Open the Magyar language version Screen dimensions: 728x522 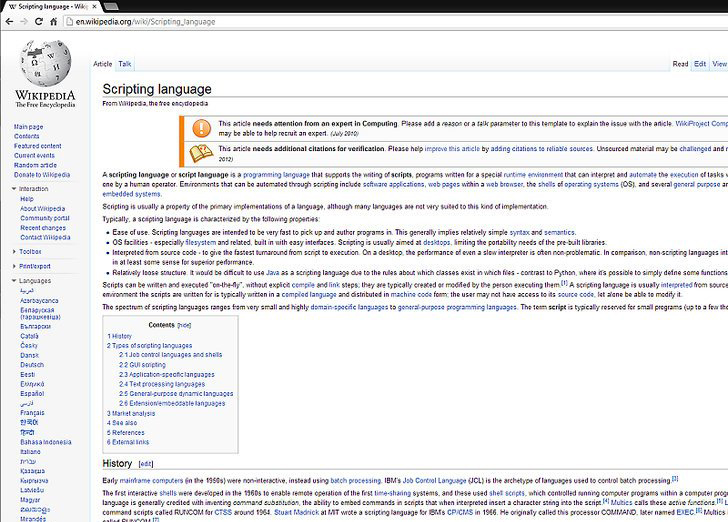(30, 500)
